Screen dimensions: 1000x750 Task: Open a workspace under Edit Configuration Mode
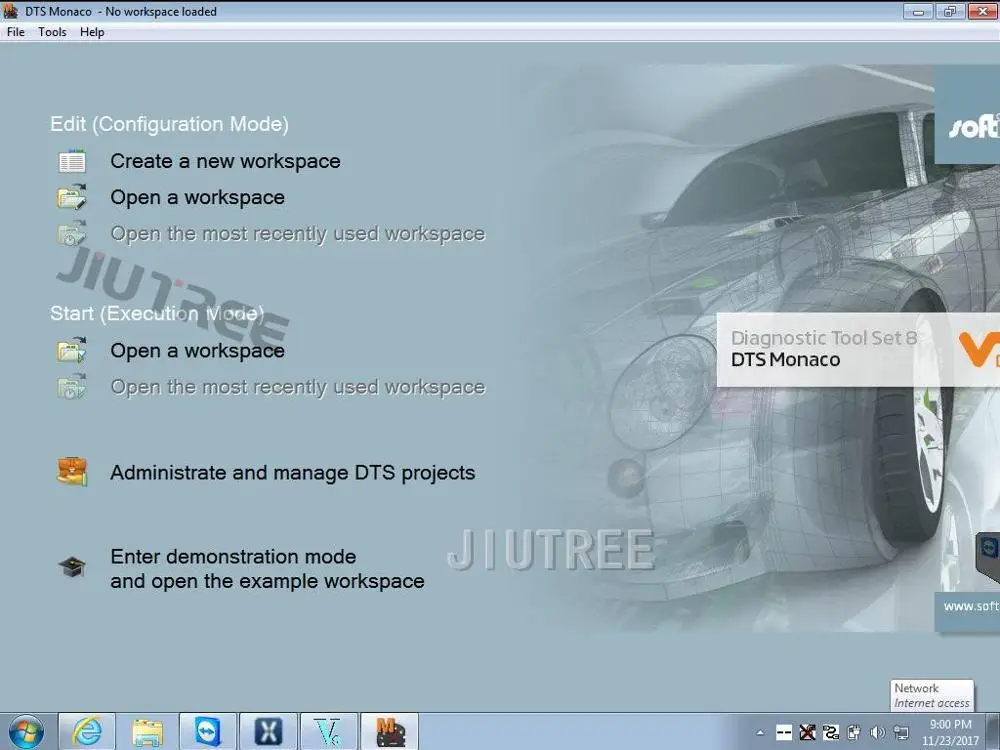click(198, 198)
